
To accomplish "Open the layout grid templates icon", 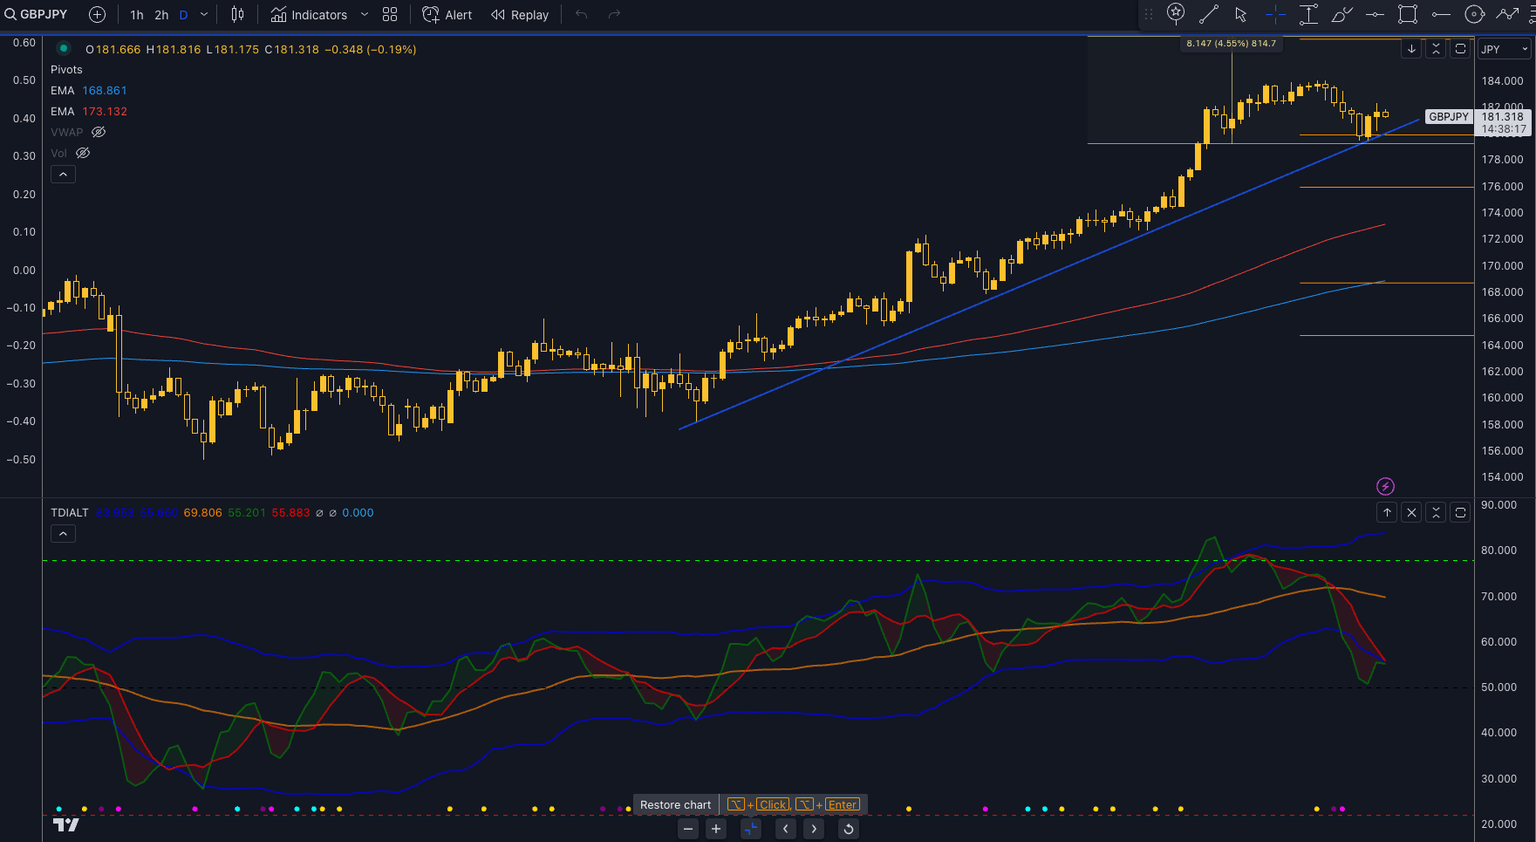I will (390, 15).
